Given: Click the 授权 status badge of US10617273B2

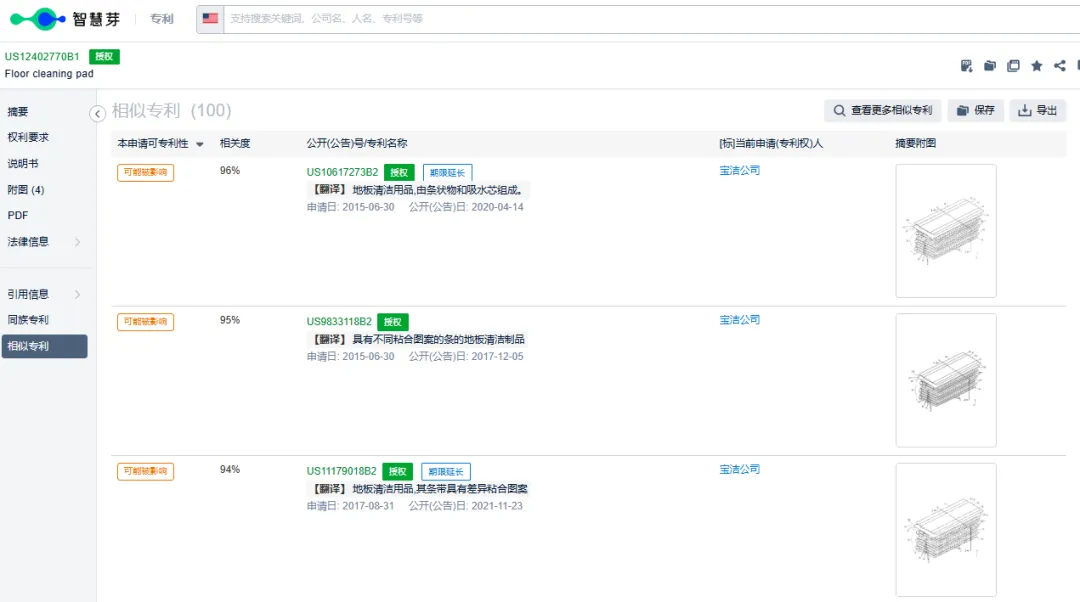Looking at the screenshot, I should pos(399,172).
